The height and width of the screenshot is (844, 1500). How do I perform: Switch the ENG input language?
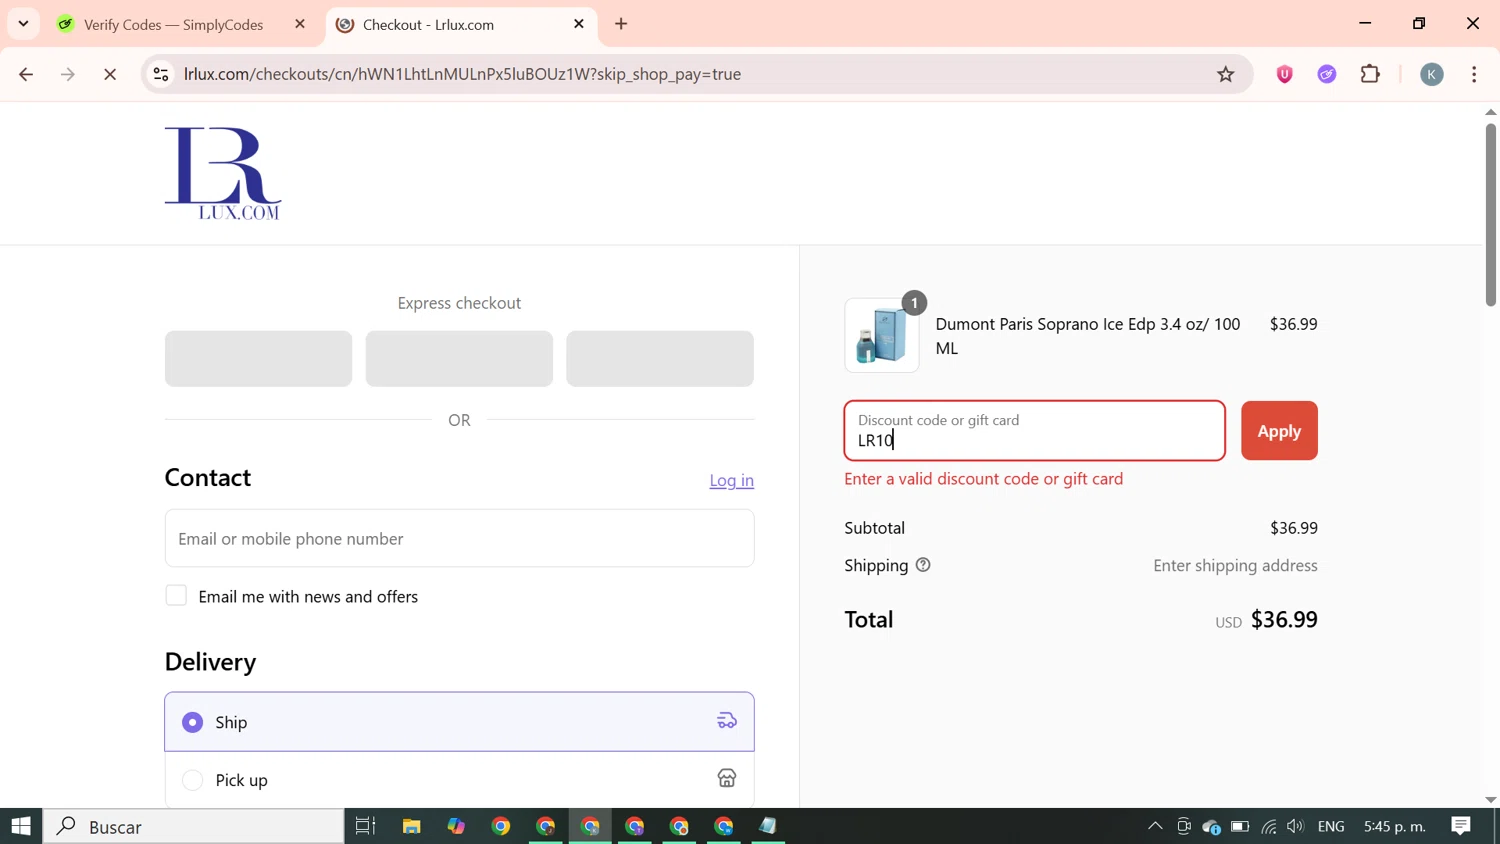click(x=1331, y=826)
